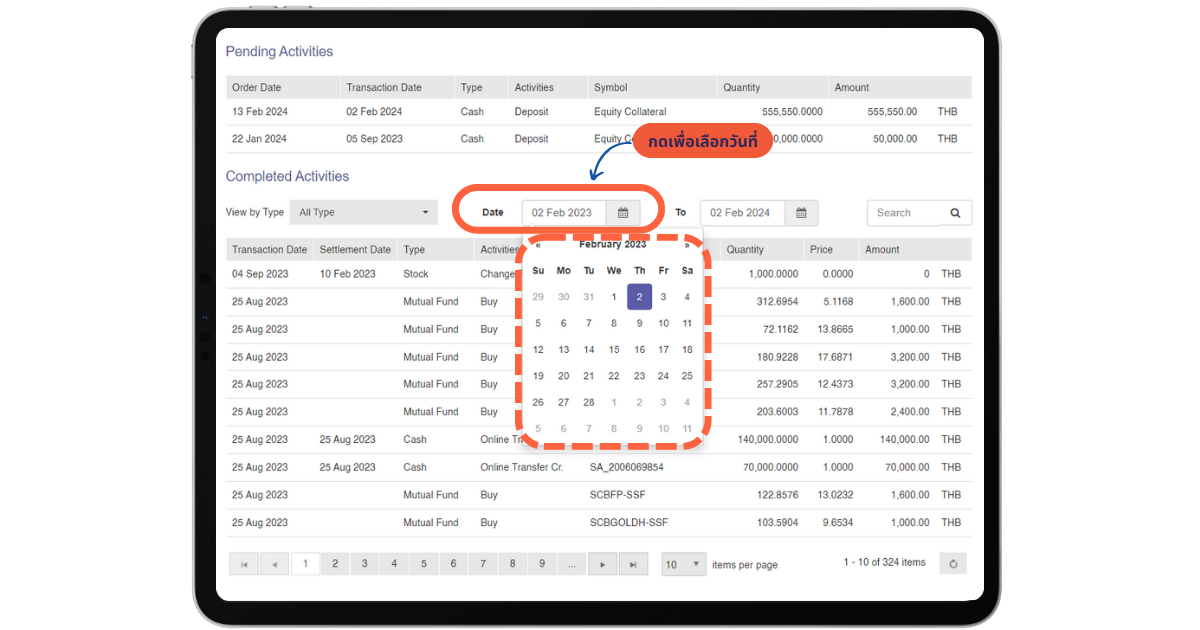Click February 2023 calendar month header
The height and width of the screenshot is (630, 1200).
pyautogui.click(x=612, y=244)
